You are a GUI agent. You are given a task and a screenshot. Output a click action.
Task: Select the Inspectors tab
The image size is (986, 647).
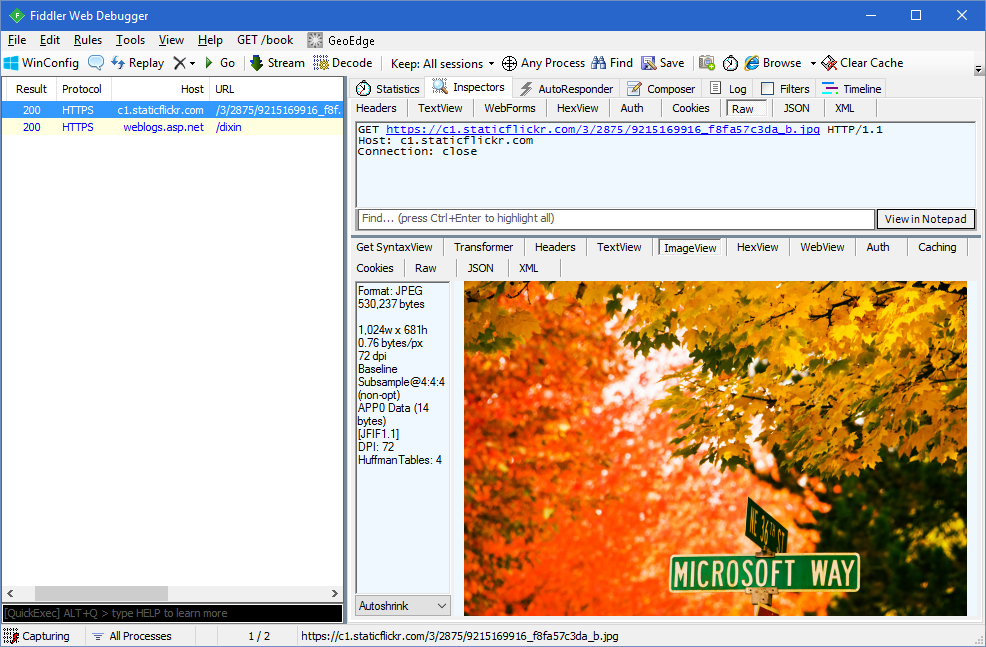pos(469,87)
